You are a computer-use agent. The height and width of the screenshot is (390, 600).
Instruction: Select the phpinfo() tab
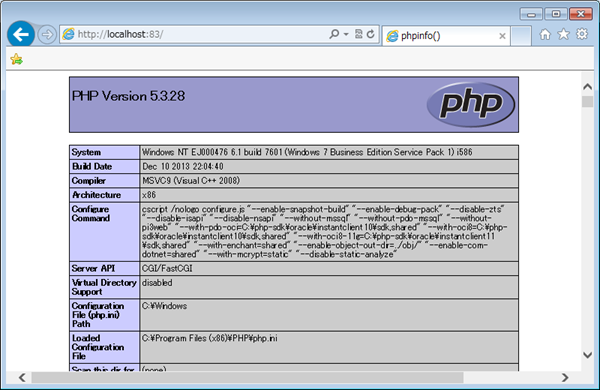tap(446, 36)
